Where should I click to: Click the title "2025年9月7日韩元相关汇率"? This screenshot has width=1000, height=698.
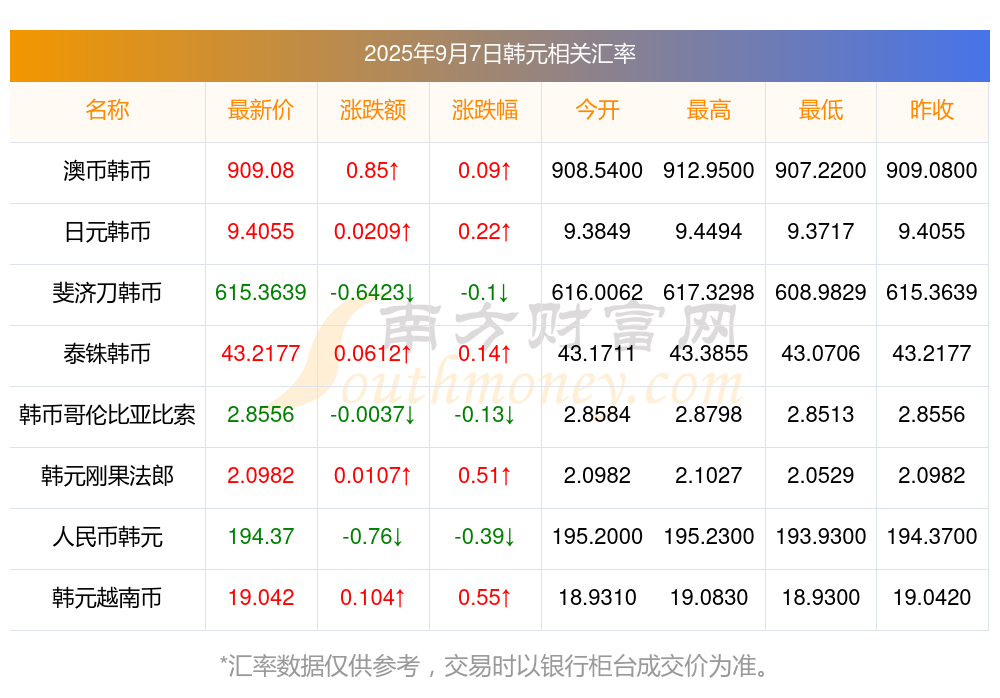[x=499, y=54]
